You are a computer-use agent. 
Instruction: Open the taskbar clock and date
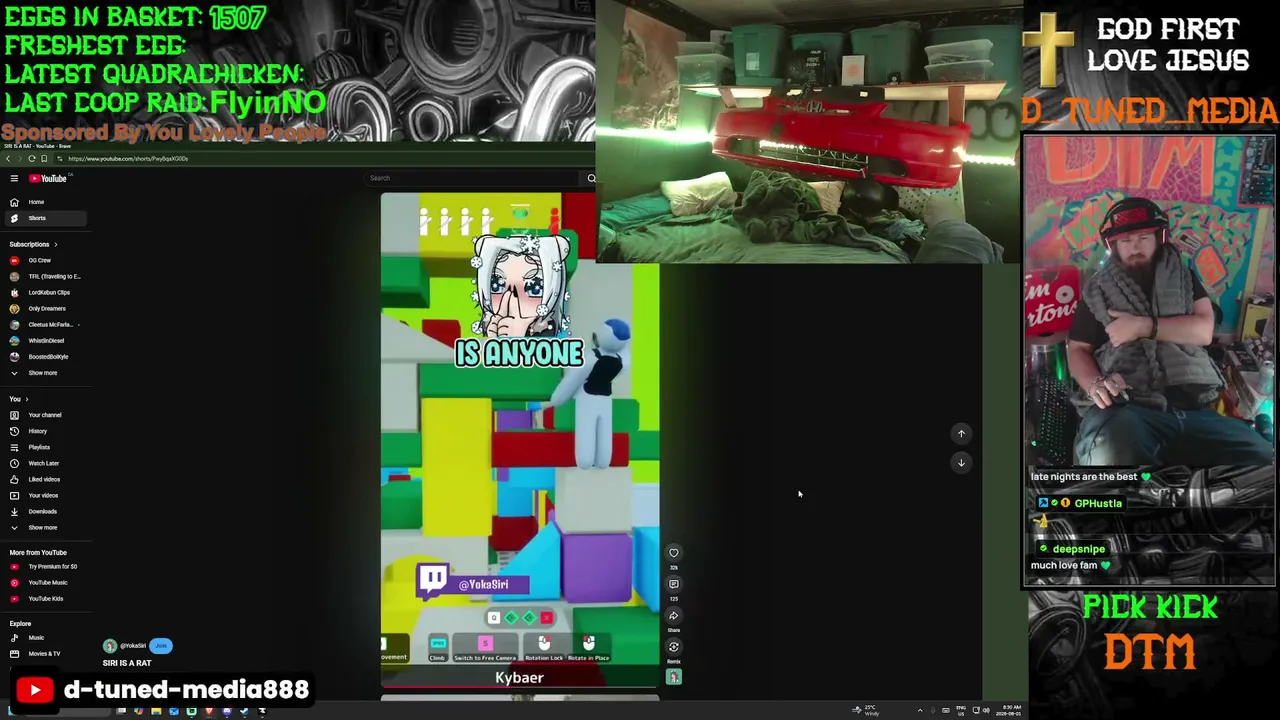(1010, 710)
